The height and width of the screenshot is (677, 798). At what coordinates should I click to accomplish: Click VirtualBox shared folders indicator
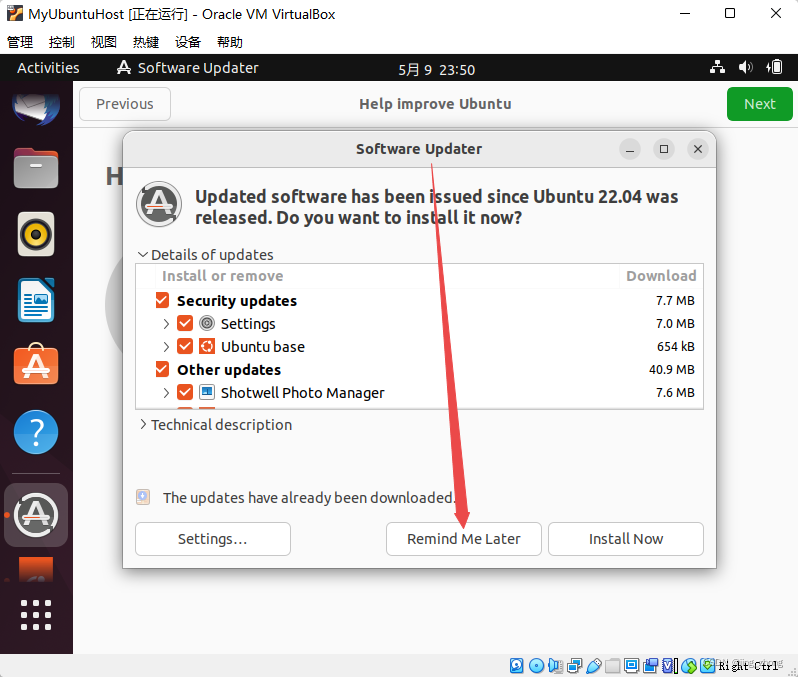tap(613, 665)
